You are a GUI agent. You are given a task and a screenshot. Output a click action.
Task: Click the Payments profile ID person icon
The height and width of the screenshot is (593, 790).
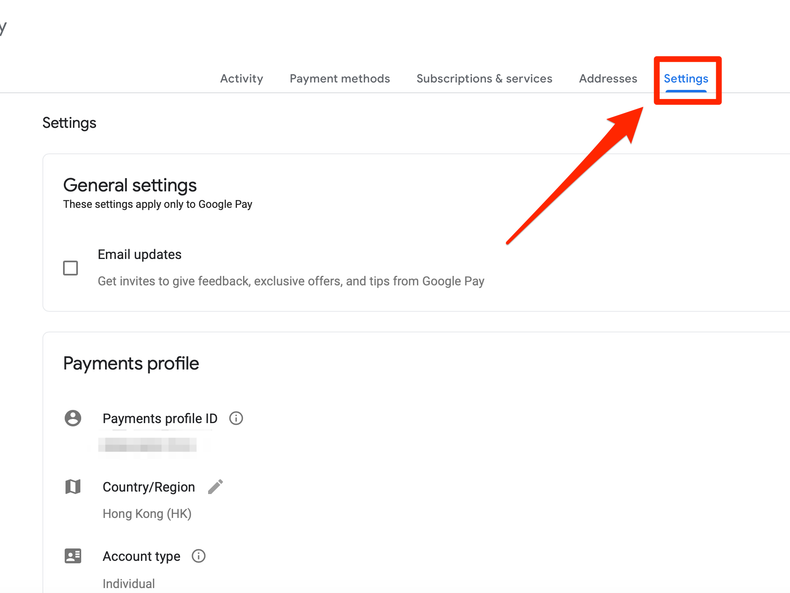(73, 418)
